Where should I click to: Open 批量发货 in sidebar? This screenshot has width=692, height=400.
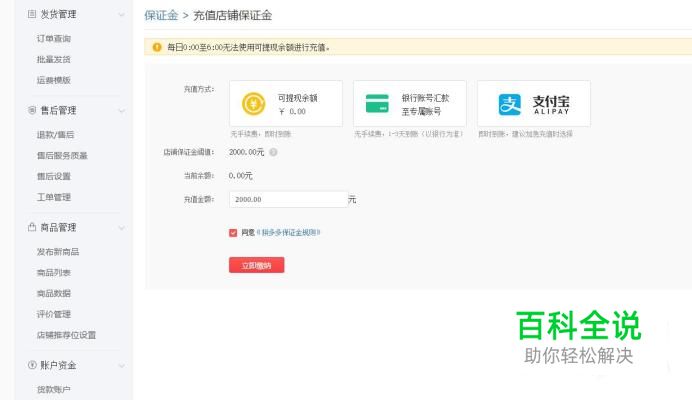(54, 59)
